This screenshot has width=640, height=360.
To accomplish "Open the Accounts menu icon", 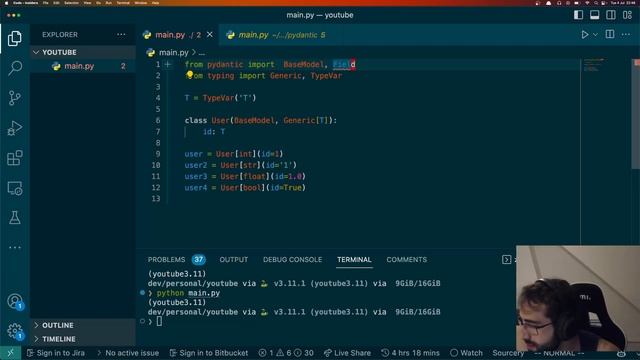I will pyautogui.click(x=15, y=302).
